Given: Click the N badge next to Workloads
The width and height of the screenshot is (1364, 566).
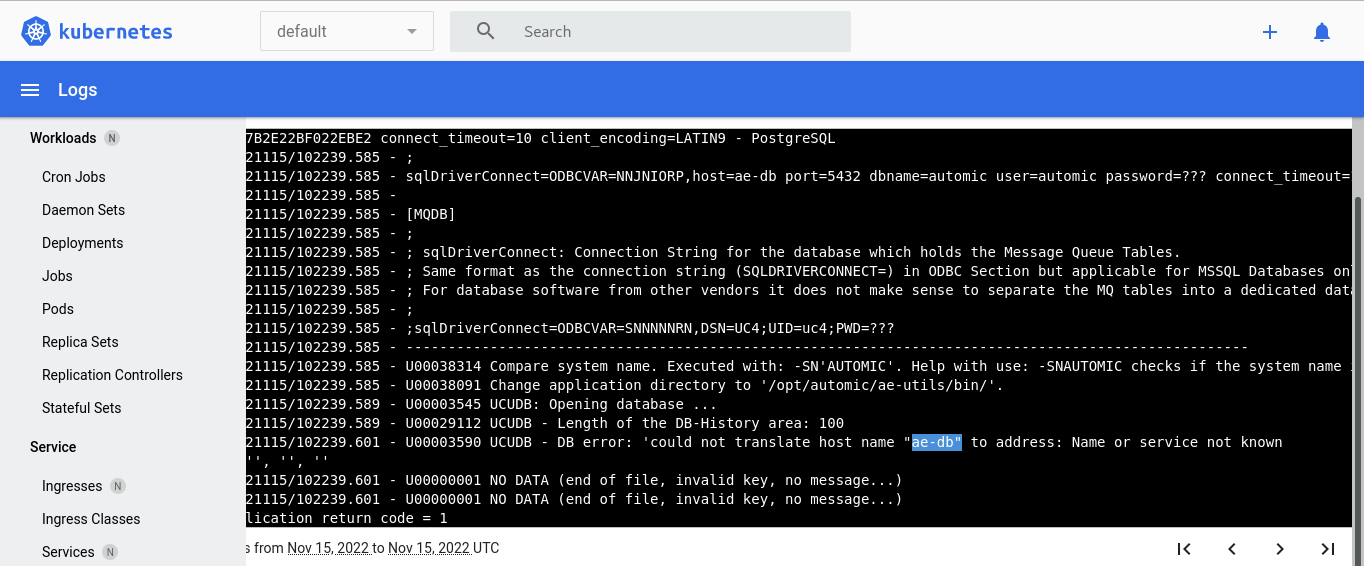Looking at the screenshot, I should click(112, 138).
